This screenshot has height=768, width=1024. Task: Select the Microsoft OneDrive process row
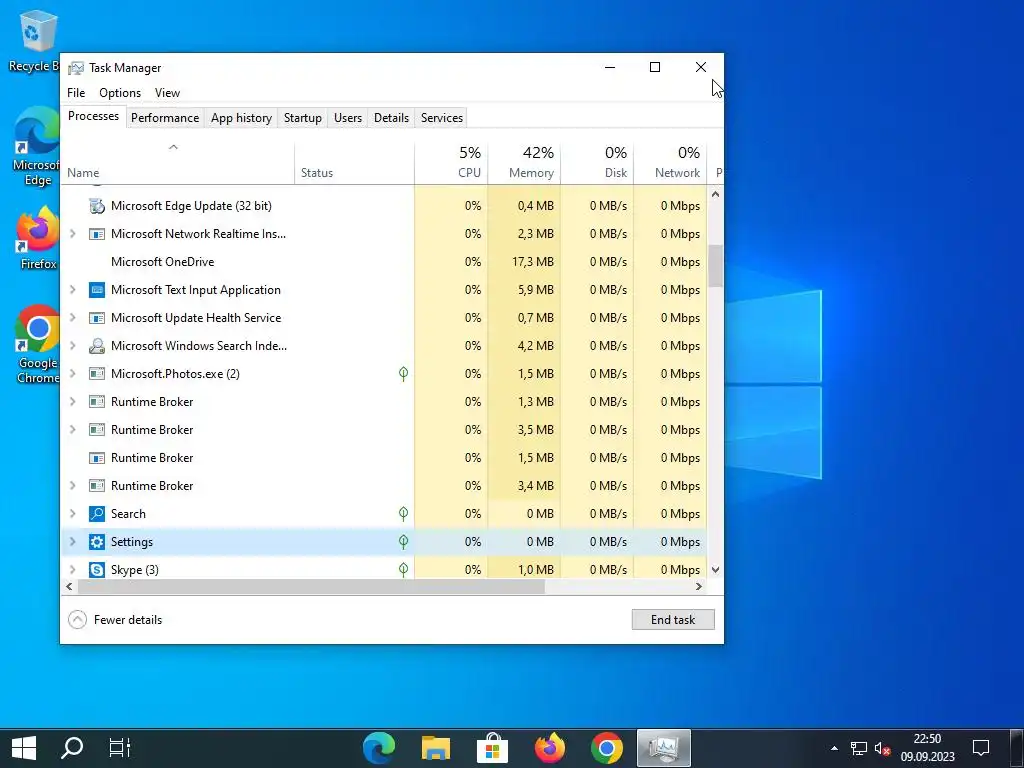tap(384, 262)
